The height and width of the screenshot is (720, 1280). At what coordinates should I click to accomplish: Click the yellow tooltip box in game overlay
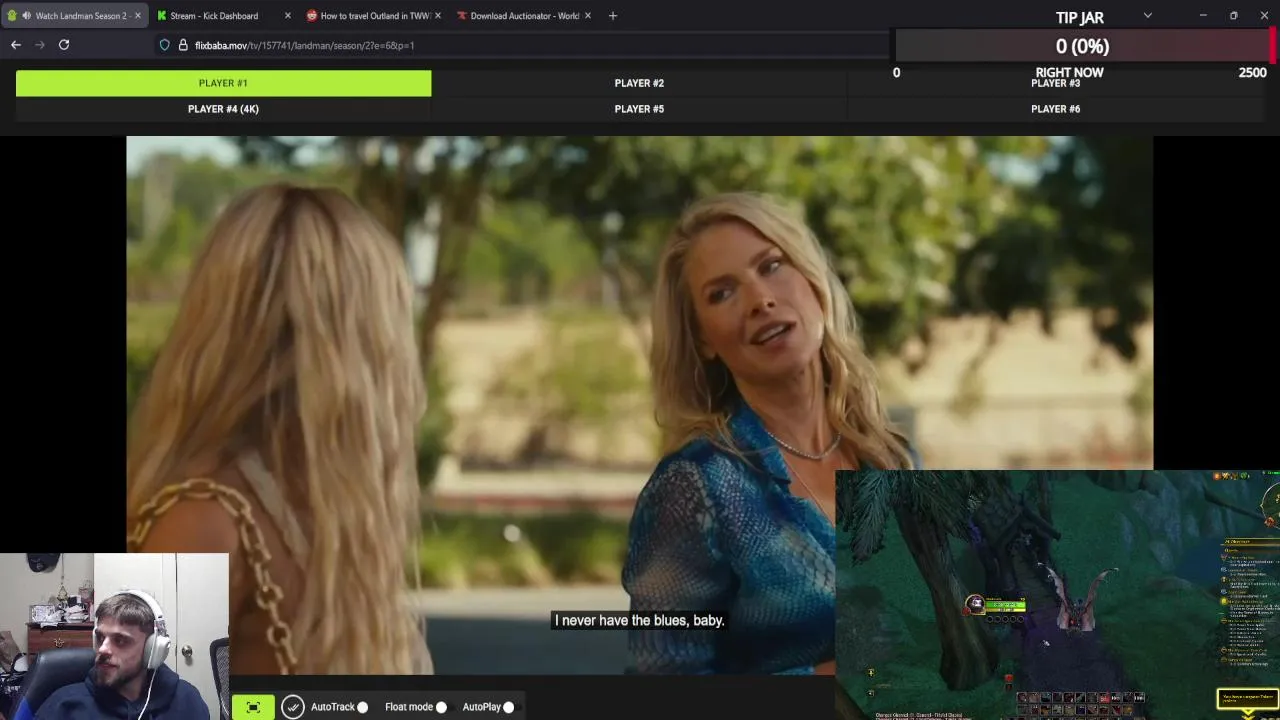(1246, 698)
